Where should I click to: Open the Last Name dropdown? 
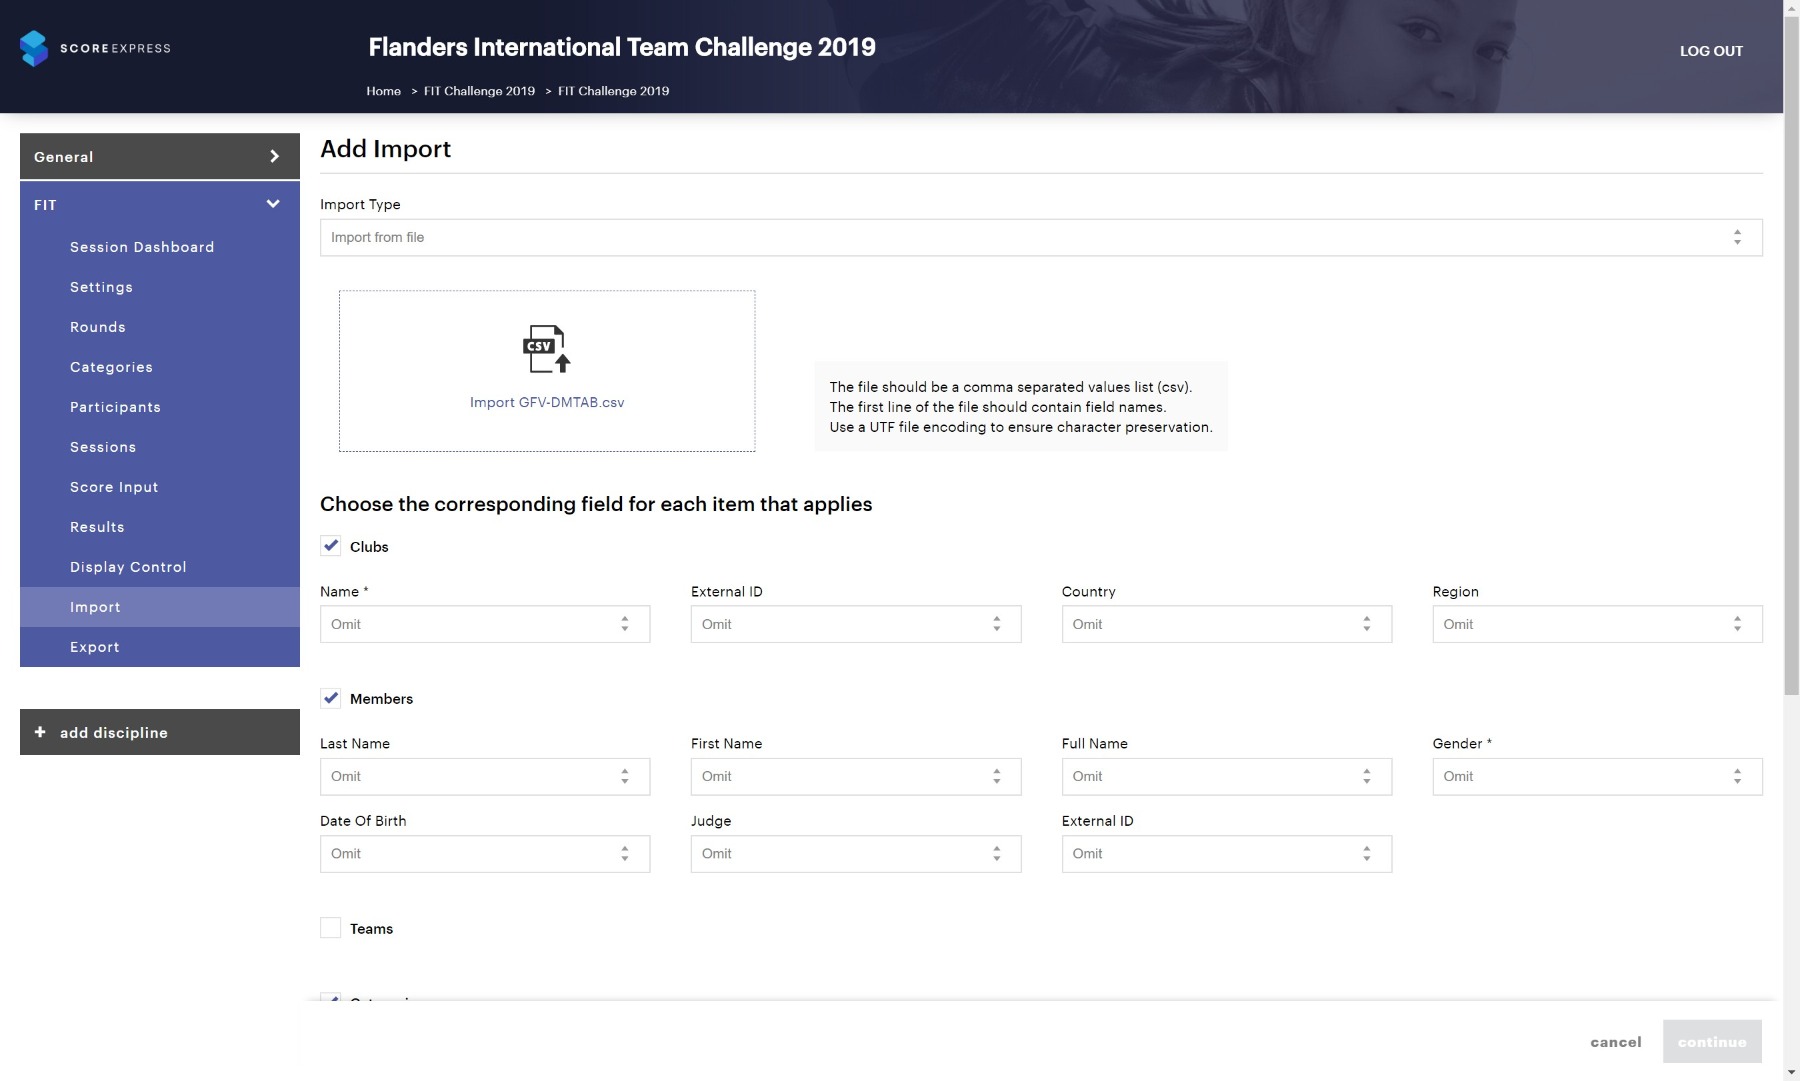485,776
